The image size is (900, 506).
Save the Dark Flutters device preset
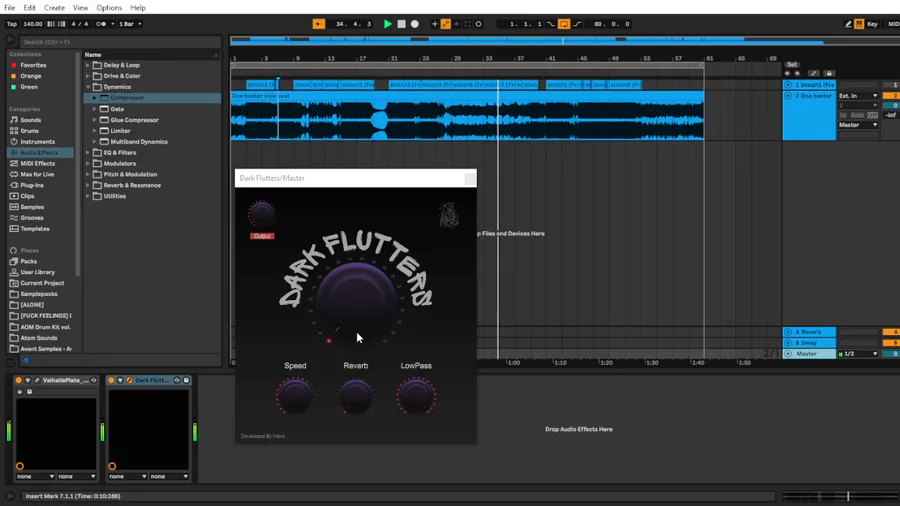click(187, 380)
